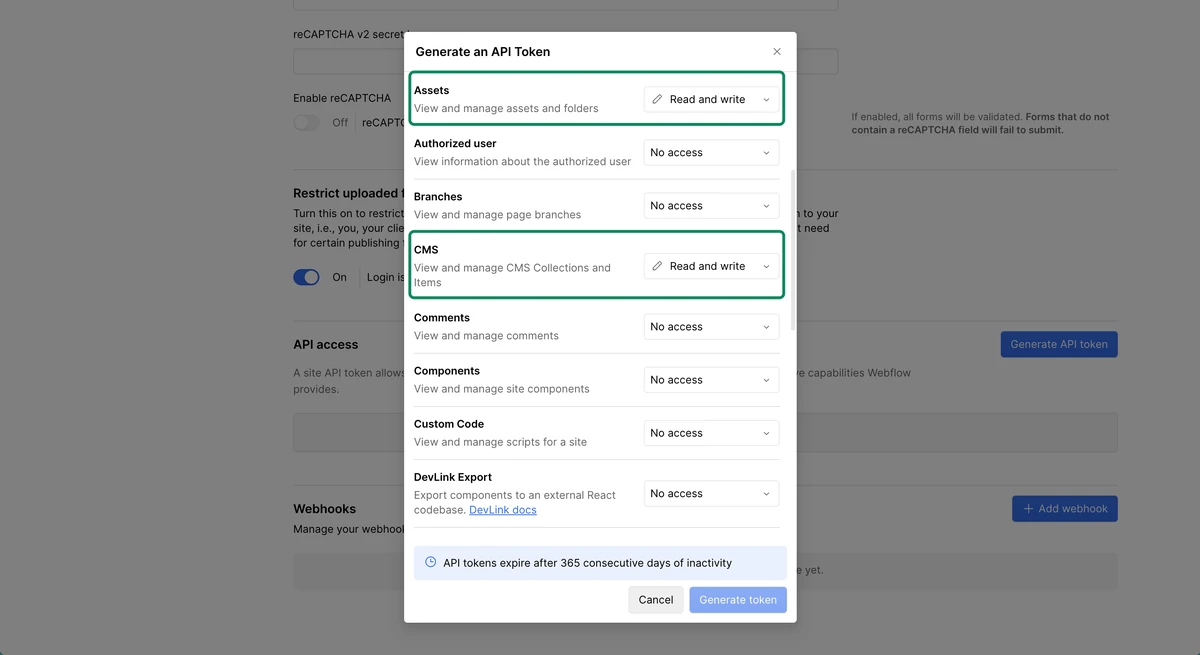Click the Comments permission label
This screenshot has width=1200, height=655.
point(442,317)
